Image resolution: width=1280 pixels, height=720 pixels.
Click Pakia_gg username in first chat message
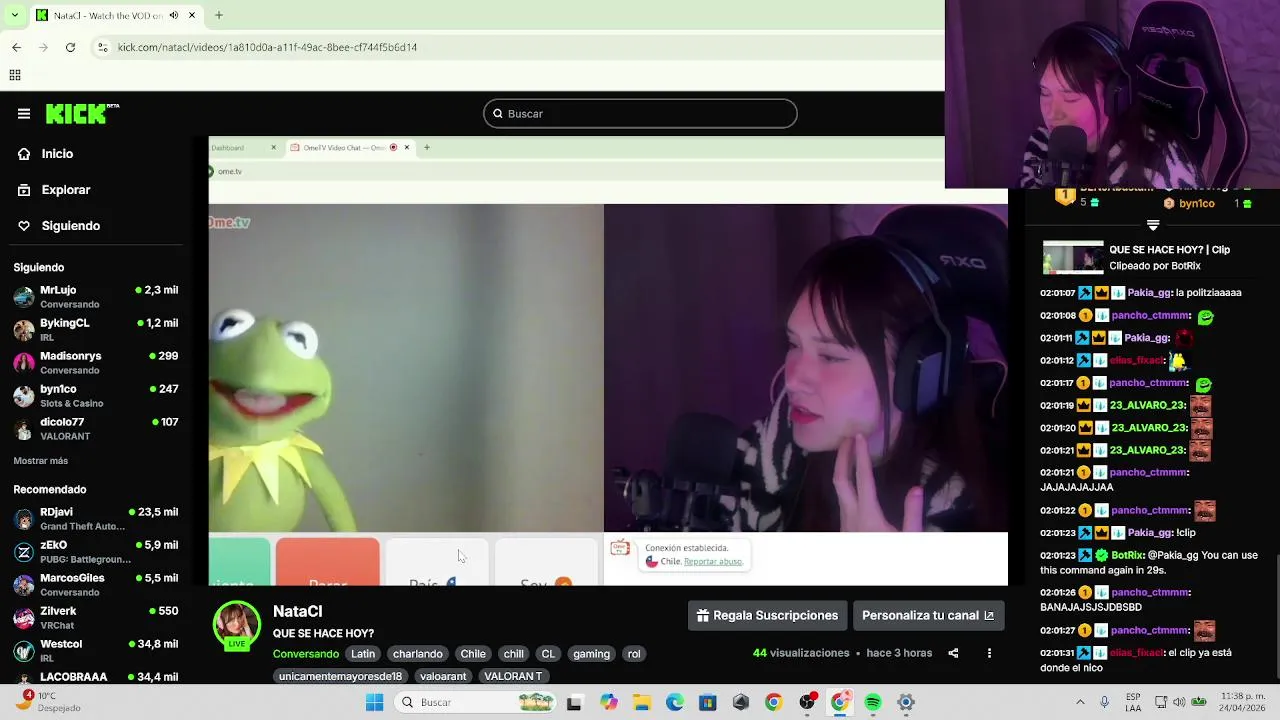tap(1149, 293)
